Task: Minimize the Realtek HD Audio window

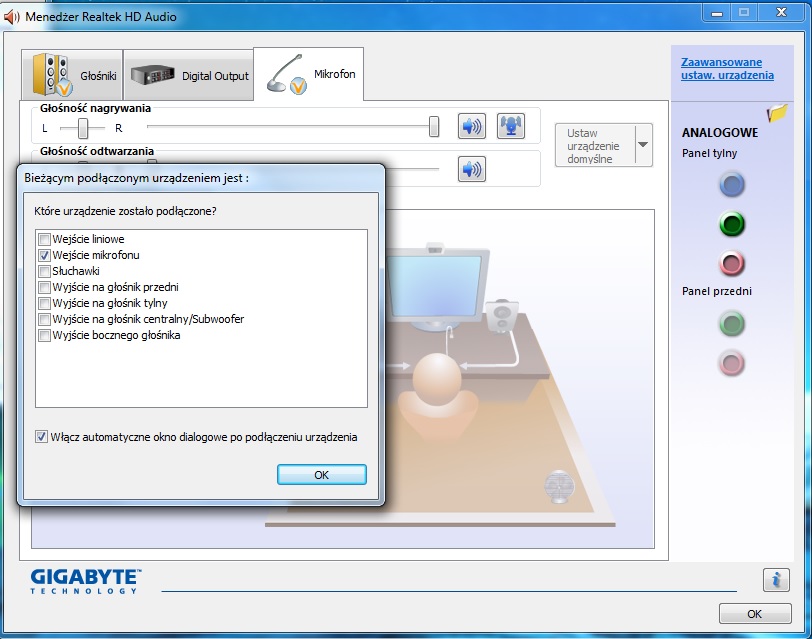Action: tap(717, 13)
